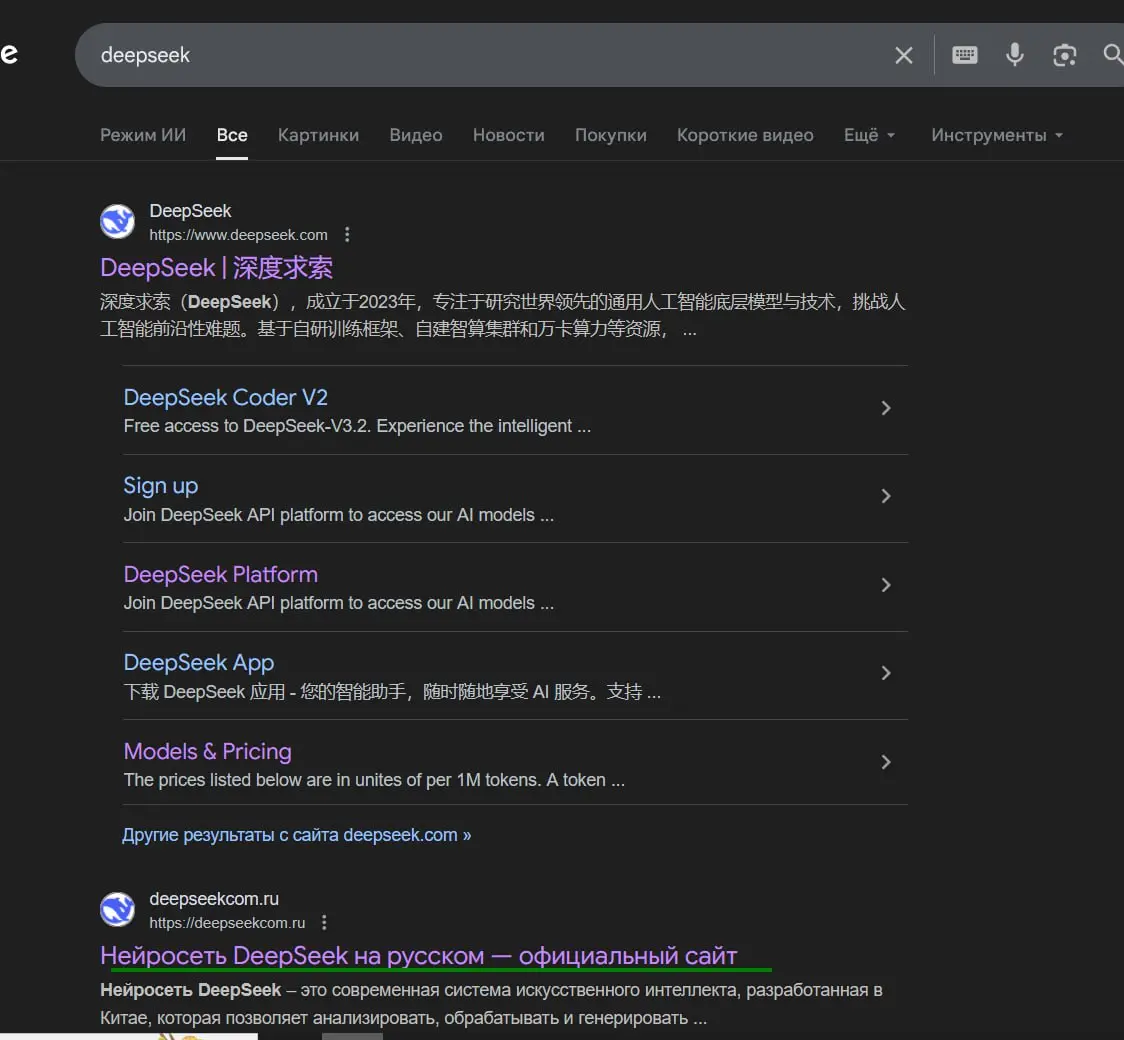Open search by image camera icon
Image resolution: width=1124 pixels, height=1040 pixels.
coord(1065,55)
